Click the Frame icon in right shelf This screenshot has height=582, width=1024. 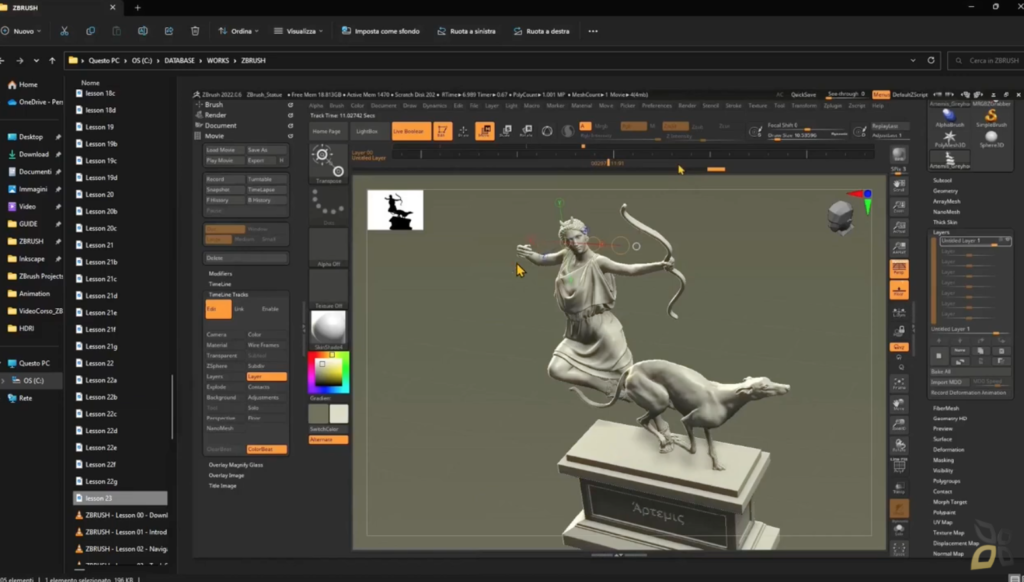click(x=899, y=384)
